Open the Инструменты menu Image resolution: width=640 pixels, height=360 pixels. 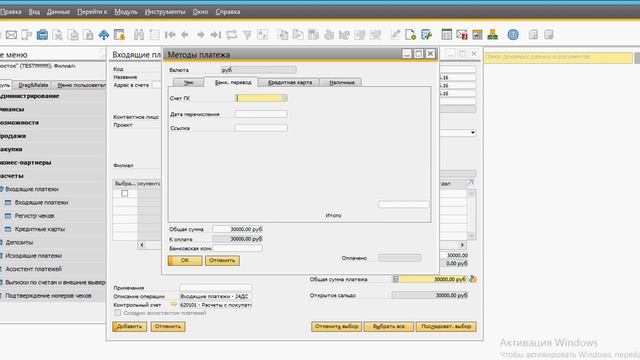point(165,12)
